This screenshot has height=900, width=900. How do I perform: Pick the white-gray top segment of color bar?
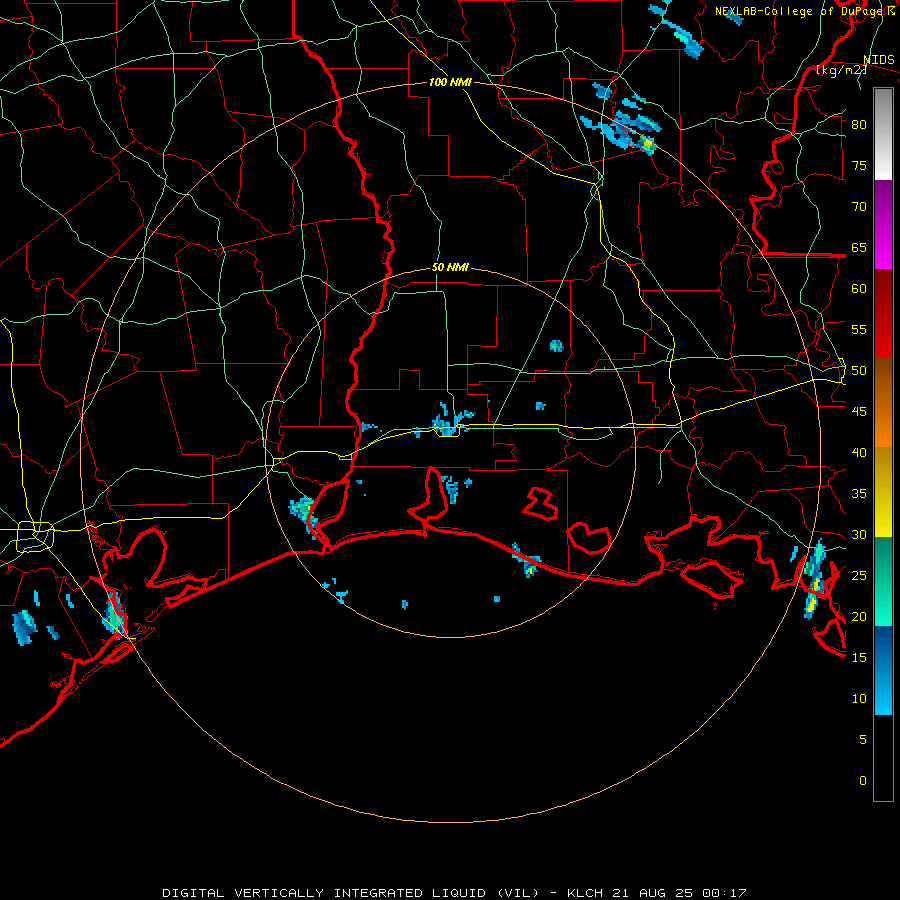(883, 134)
